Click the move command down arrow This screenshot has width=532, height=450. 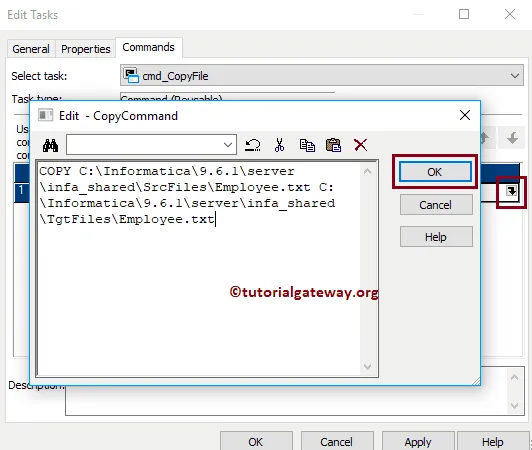pos(512,138)
